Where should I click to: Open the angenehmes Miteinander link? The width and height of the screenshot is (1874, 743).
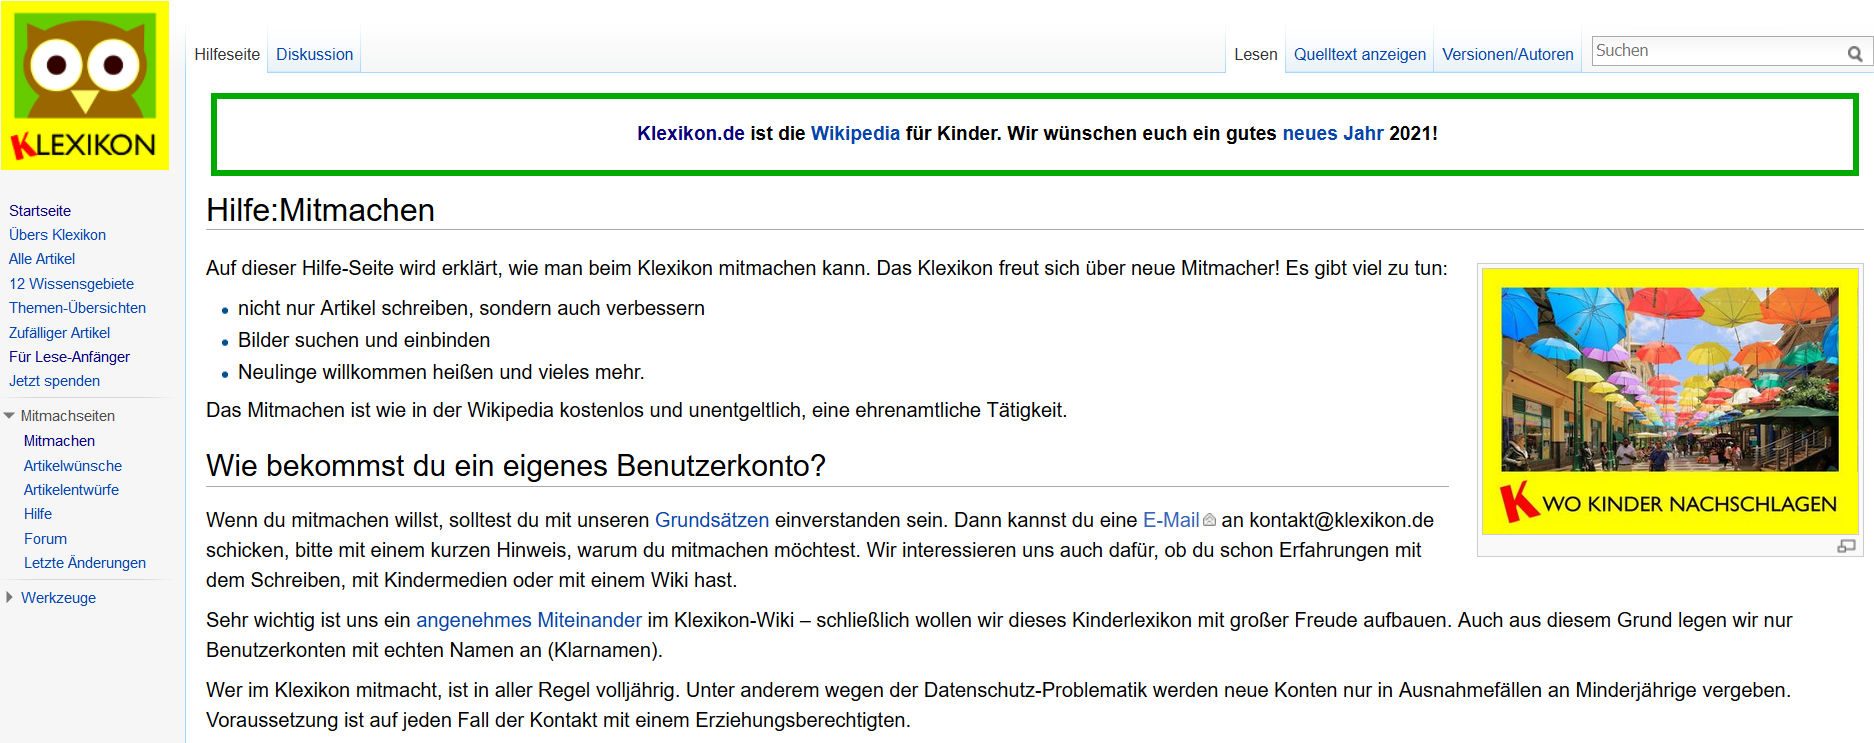(x=529, y=620)
